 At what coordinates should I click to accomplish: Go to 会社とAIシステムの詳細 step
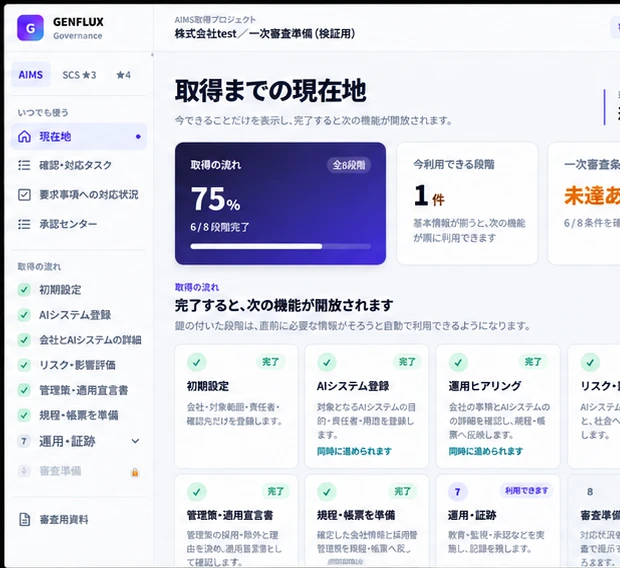coord(78,340)
